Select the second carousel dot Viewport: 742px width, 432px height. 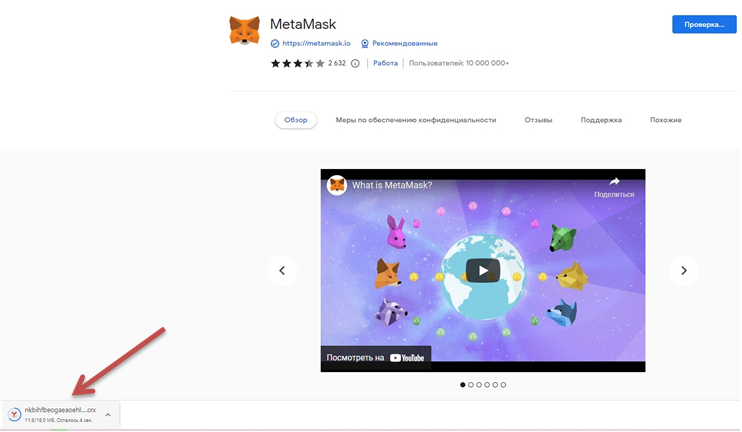point(471,385)
